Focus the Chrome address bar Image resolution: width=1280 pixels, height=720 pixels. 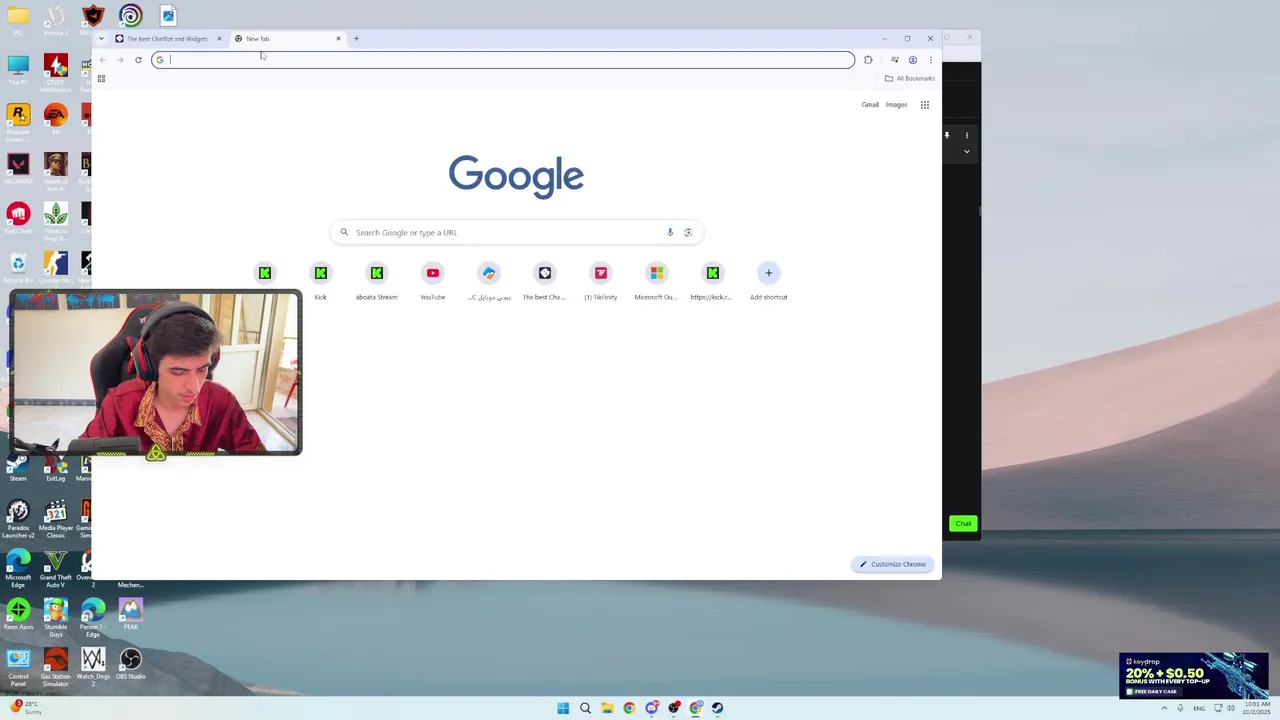click(x=503, y=60)
